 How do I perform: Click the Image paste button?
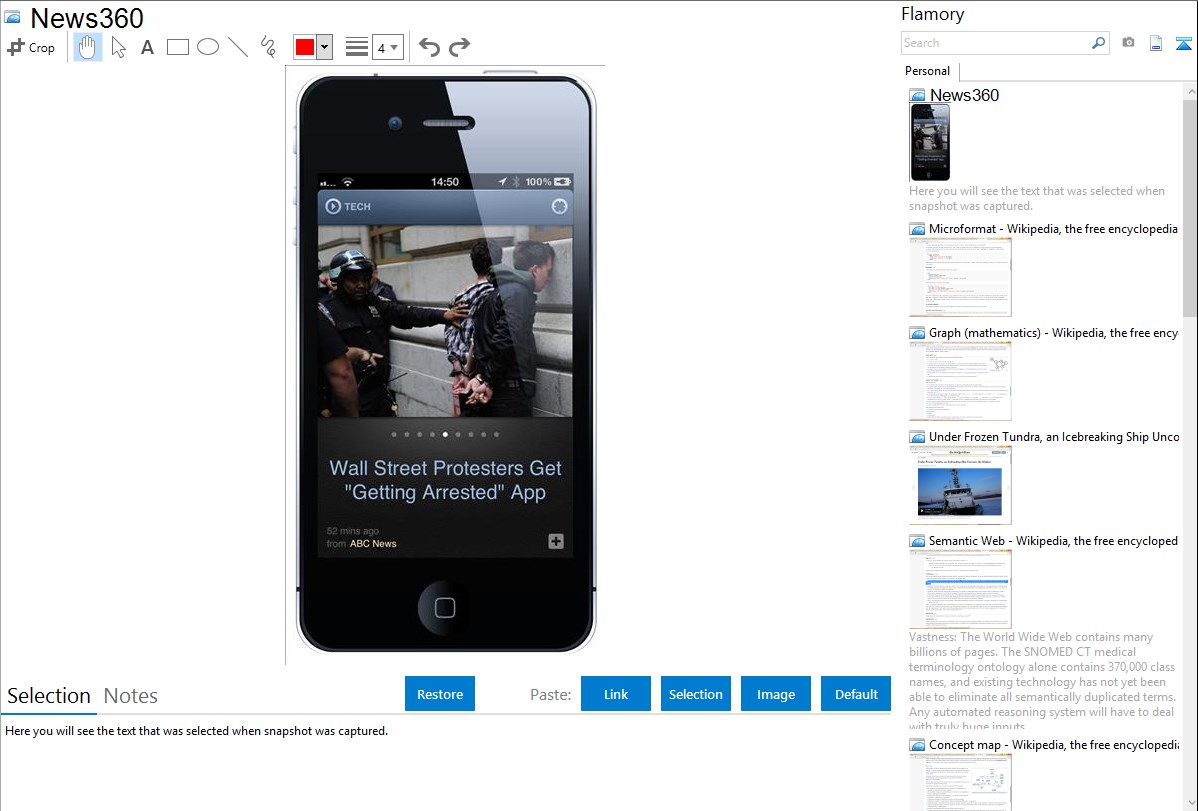pyautogui.click(x=775, y=694)
